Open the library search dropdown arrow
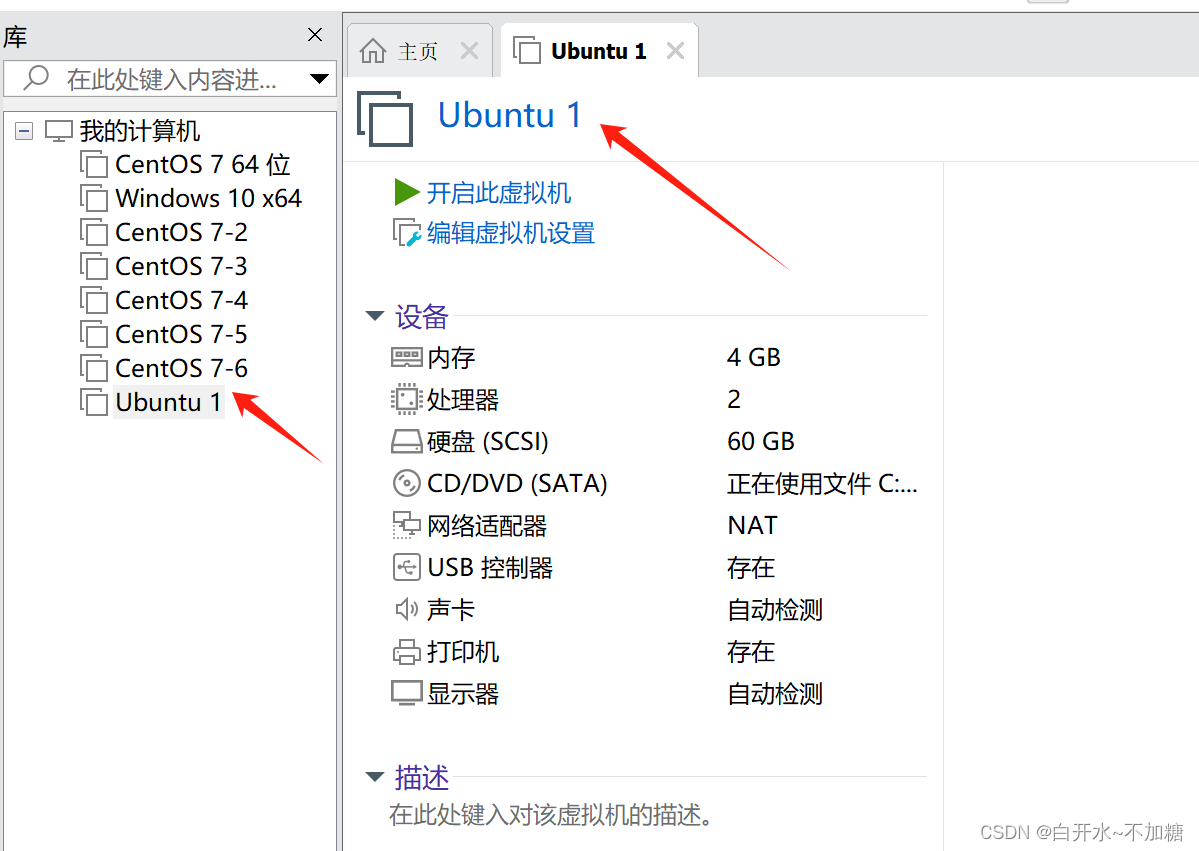This screenshot has height=851, width=1199. tap(319, 78)
